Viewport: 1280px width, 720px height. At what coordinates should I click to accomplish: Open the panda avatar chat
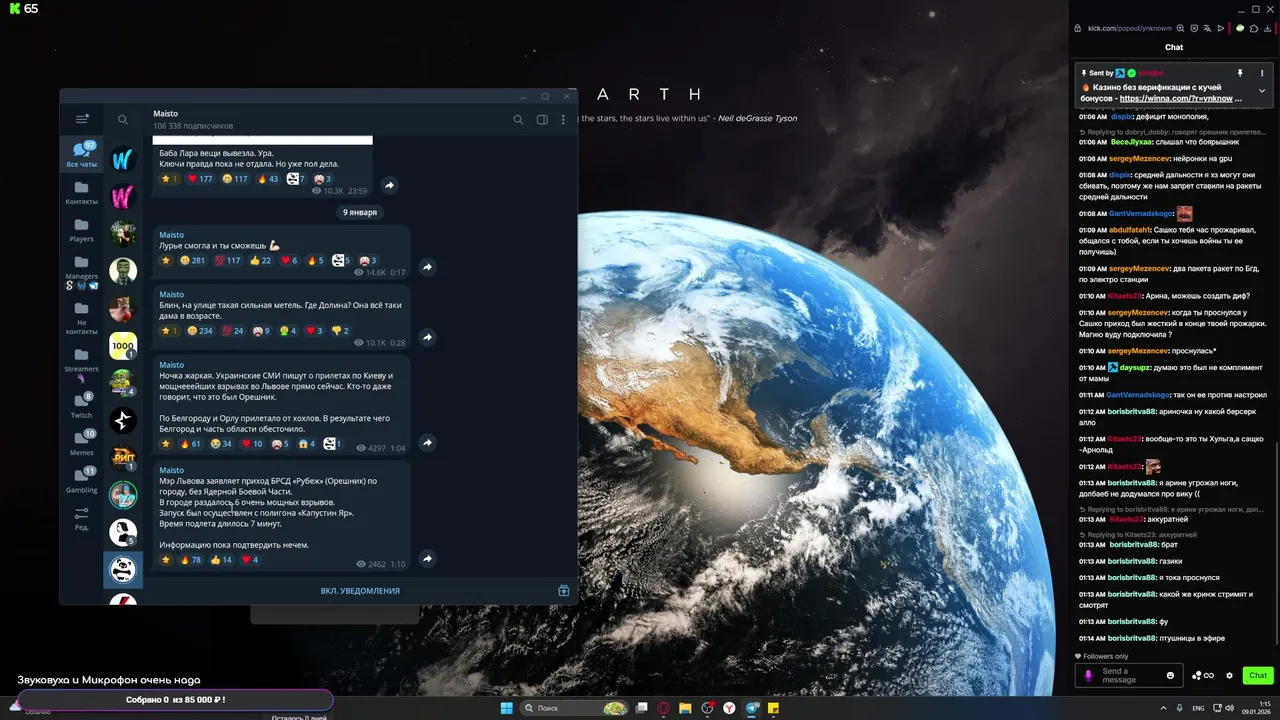123,570
